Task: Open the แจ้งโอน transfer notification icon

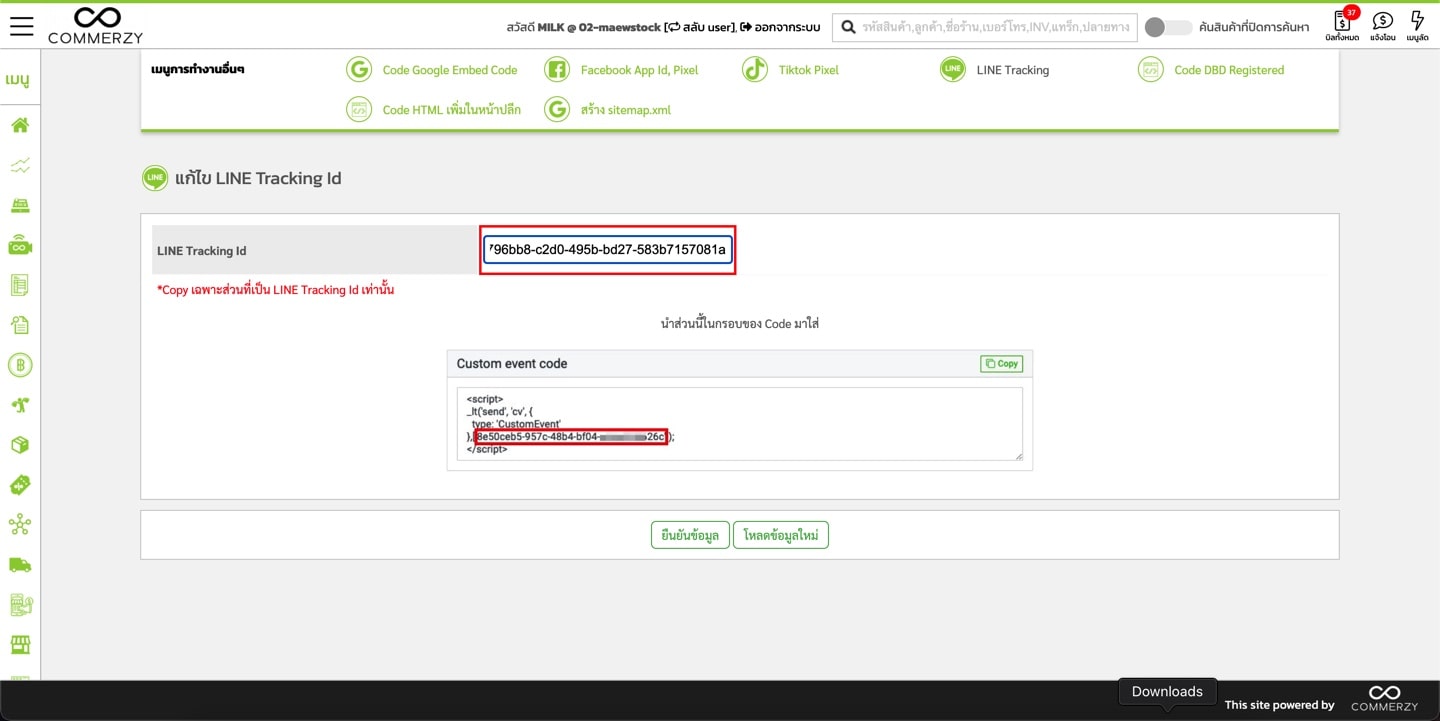Action: click(1383, 26)
